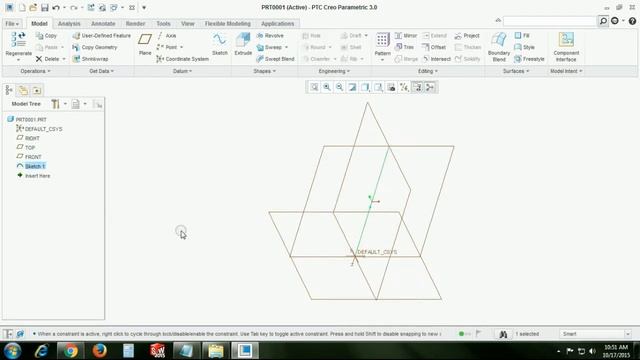
Task: Switch to Favorites panel
Action: (37, 90)
